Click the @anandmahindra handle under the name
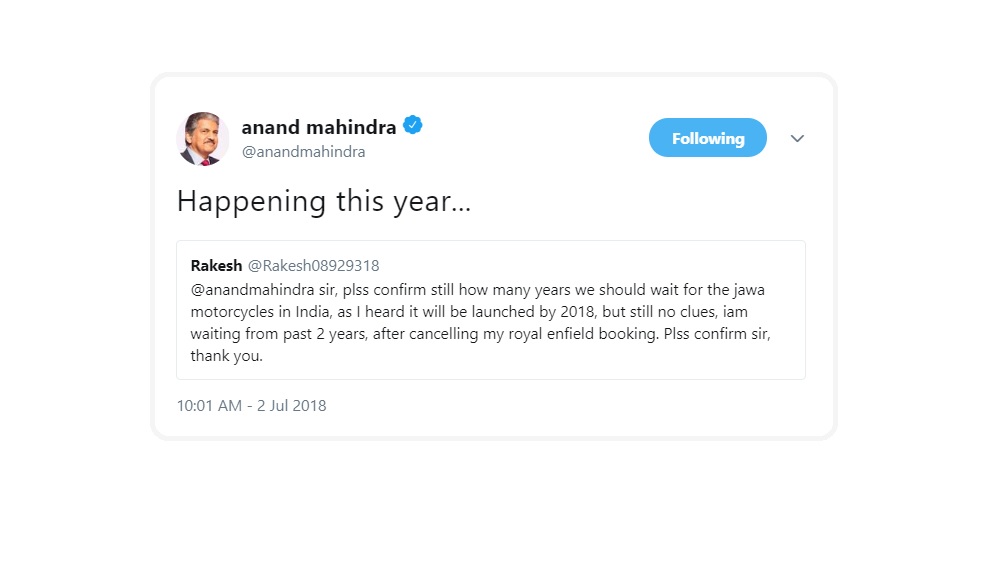 click(304, 152)
